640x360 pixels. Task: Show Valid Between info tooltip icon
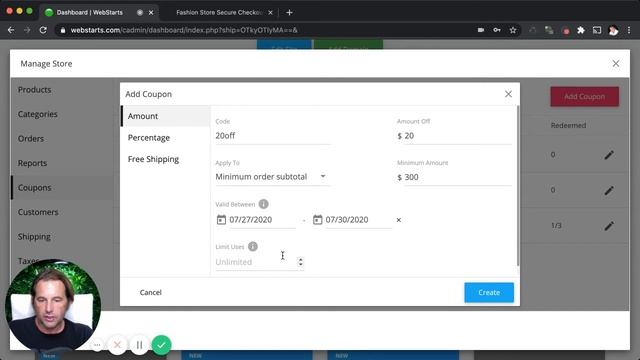(264, 204)
